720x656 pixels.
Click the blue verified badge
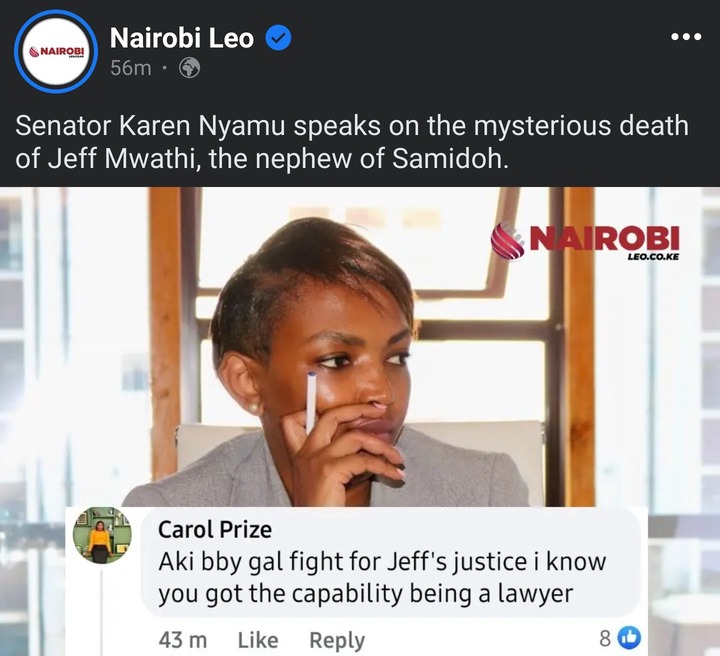click(x=278, y=38)
